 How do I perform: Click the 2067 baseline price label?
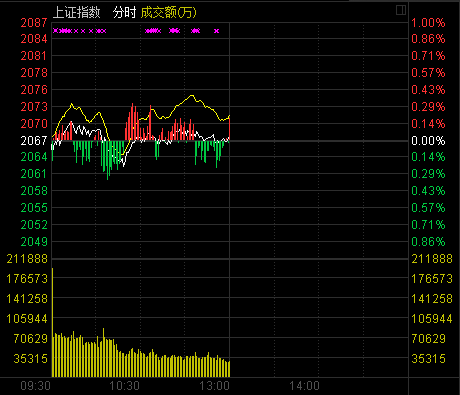coord(34,141)
